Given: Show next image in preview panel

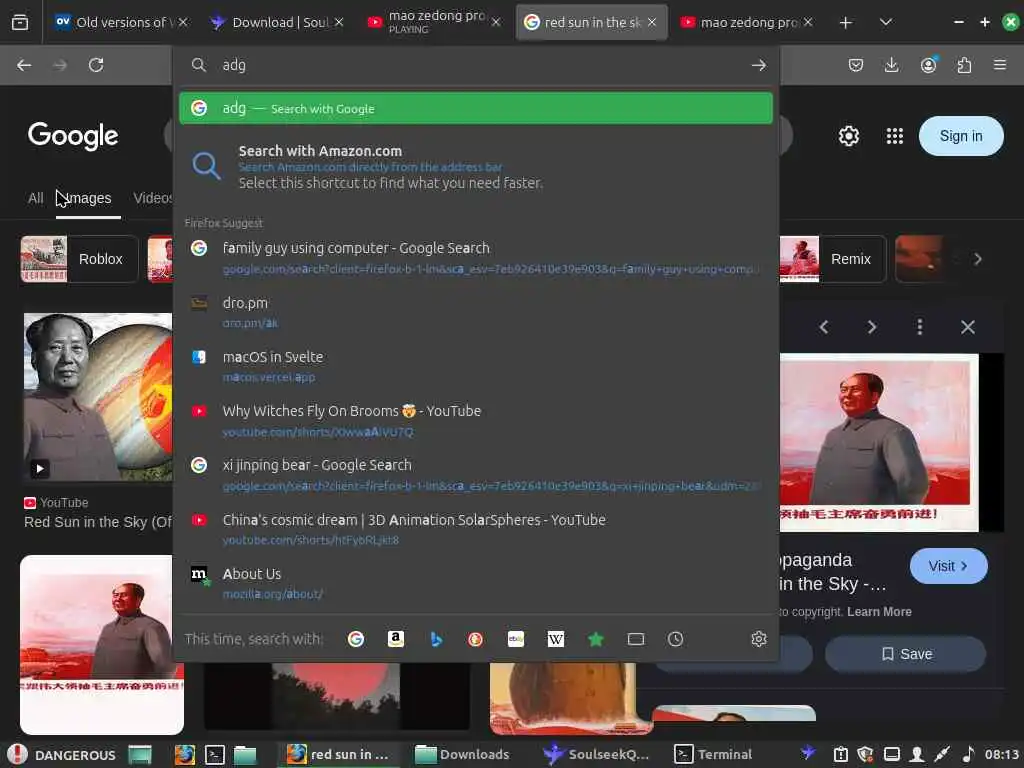Looking at the screenshot, I should [872, 327].
